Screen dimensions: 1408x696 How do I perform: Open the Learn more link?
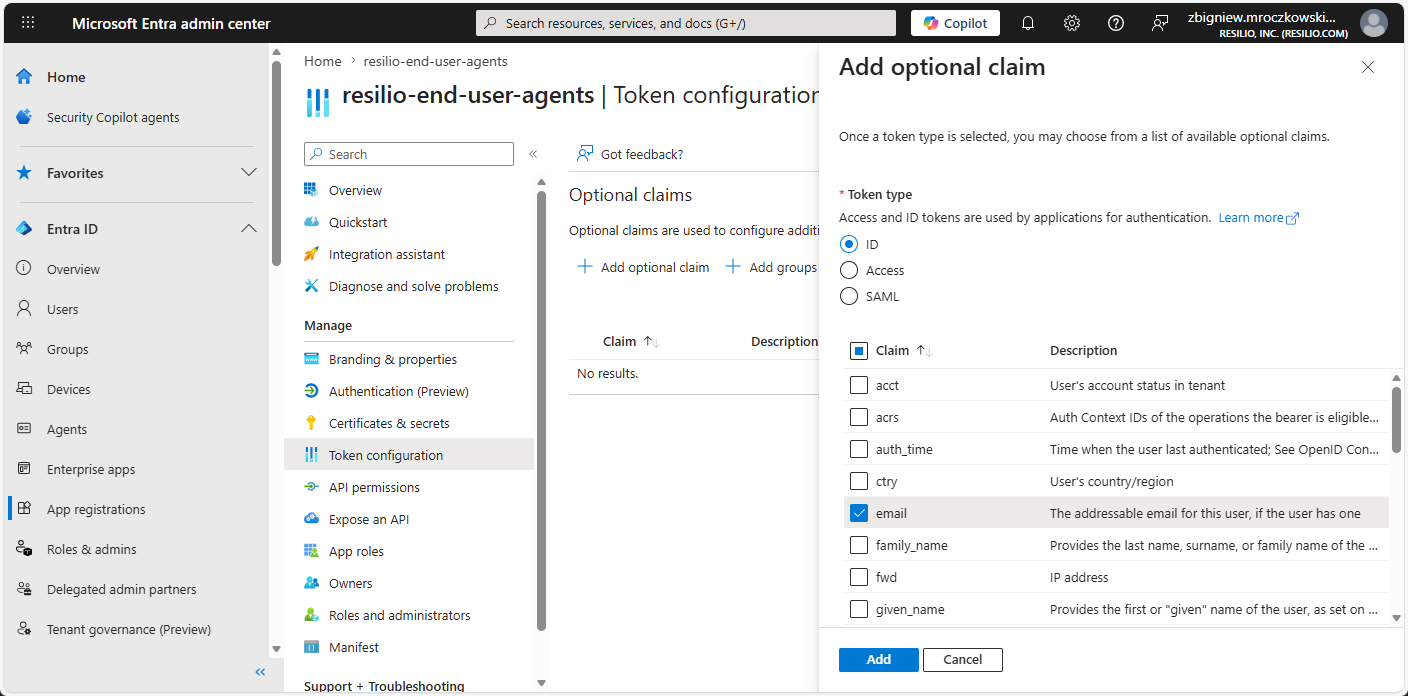[1258, 217]
